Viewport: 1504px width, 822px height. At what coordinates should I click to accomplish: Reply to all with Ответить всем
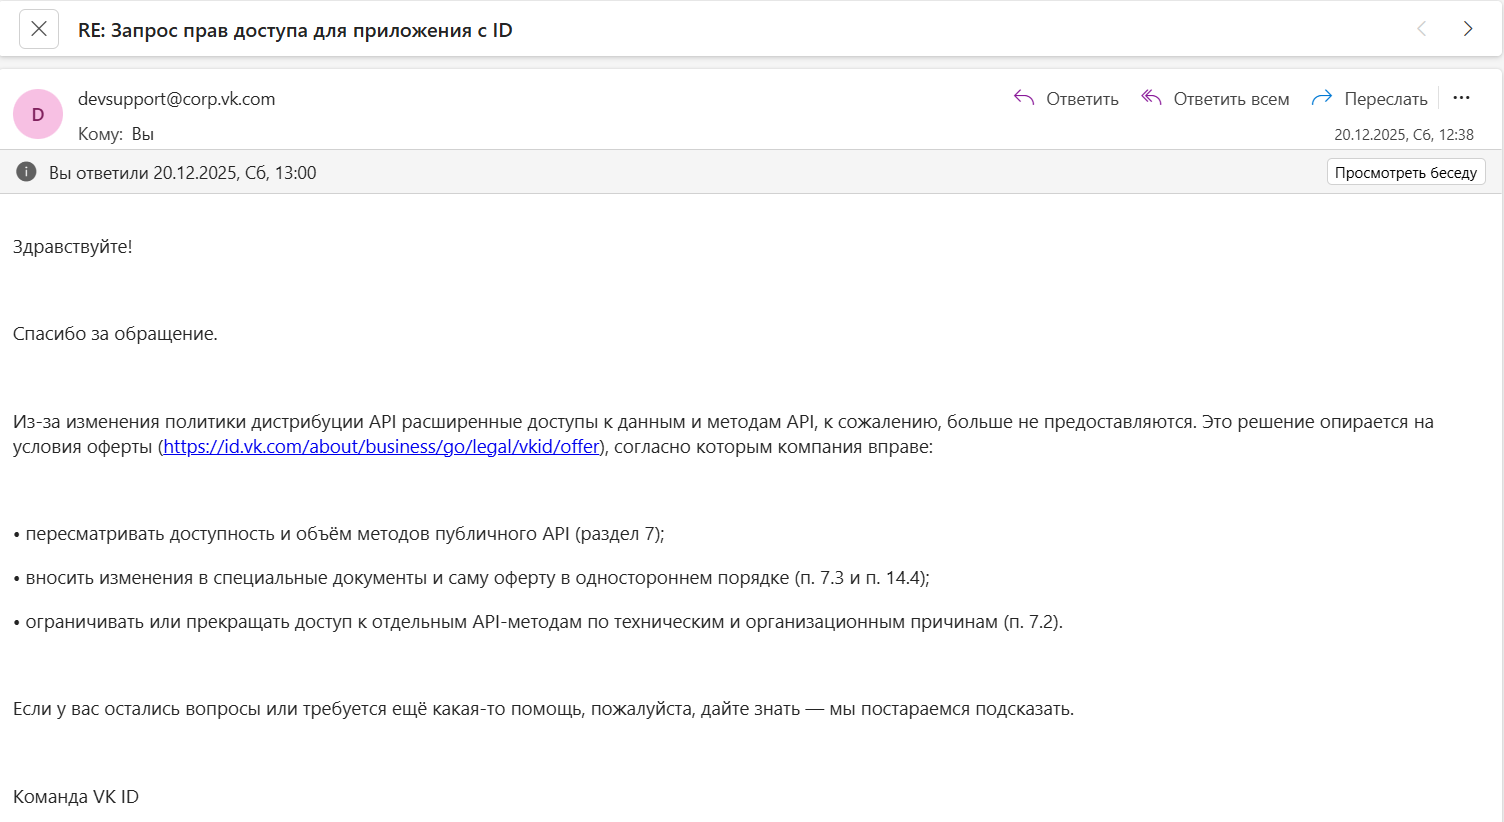coord(1215,98)
